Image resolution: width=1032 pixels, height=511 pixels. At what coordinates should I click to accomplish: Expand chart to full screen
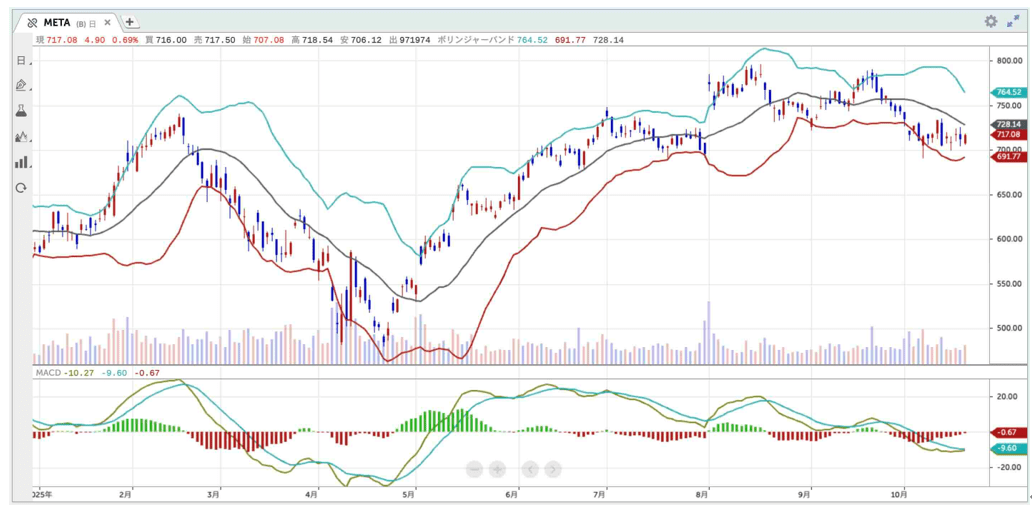[1013, 21]
